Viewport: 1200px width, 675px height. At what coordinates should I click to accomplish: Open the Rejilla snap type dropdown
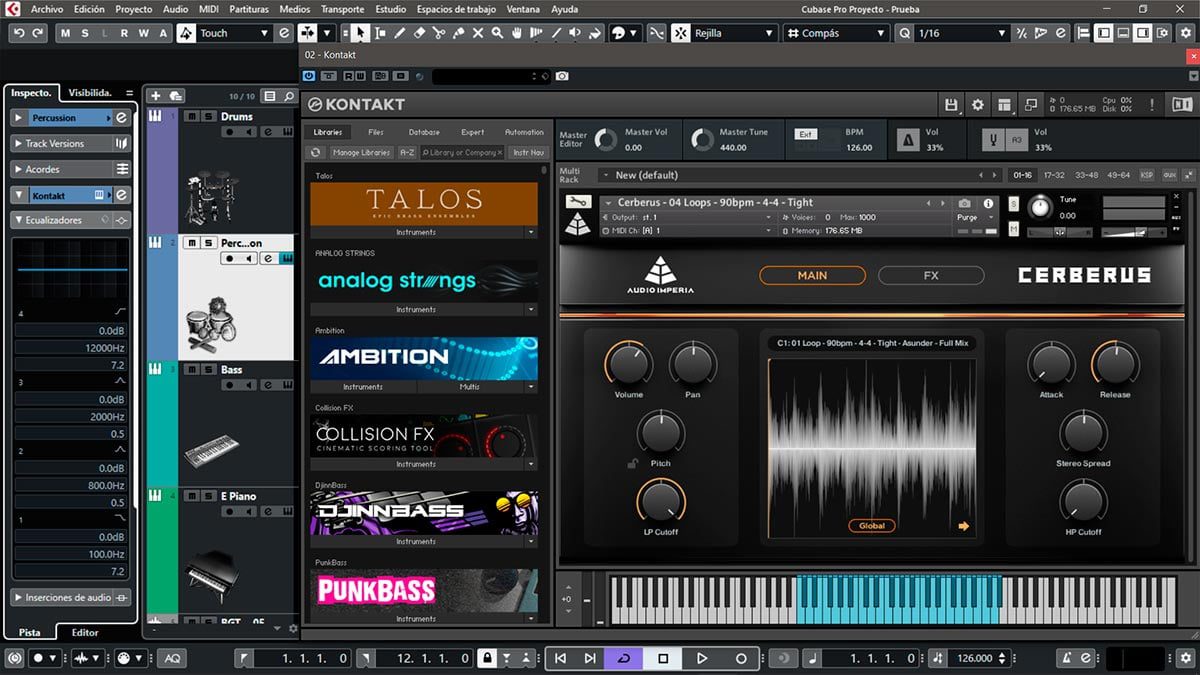pos(735,33)
